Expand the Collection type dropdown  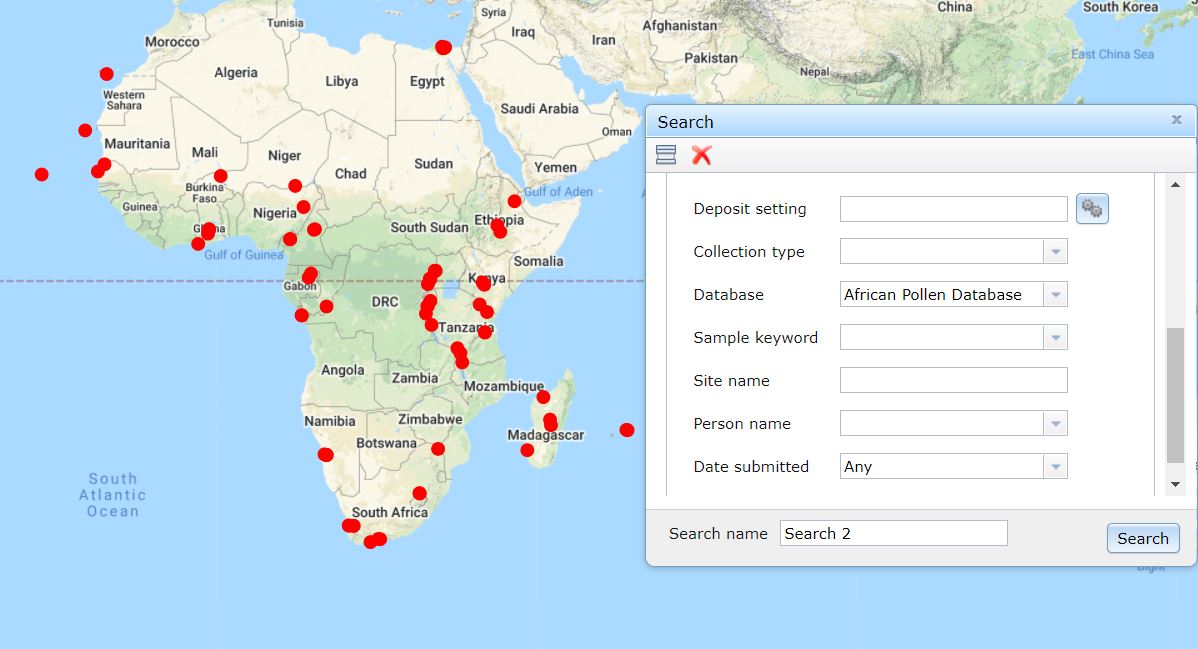pyautogui.click(x=1055, y=252)
